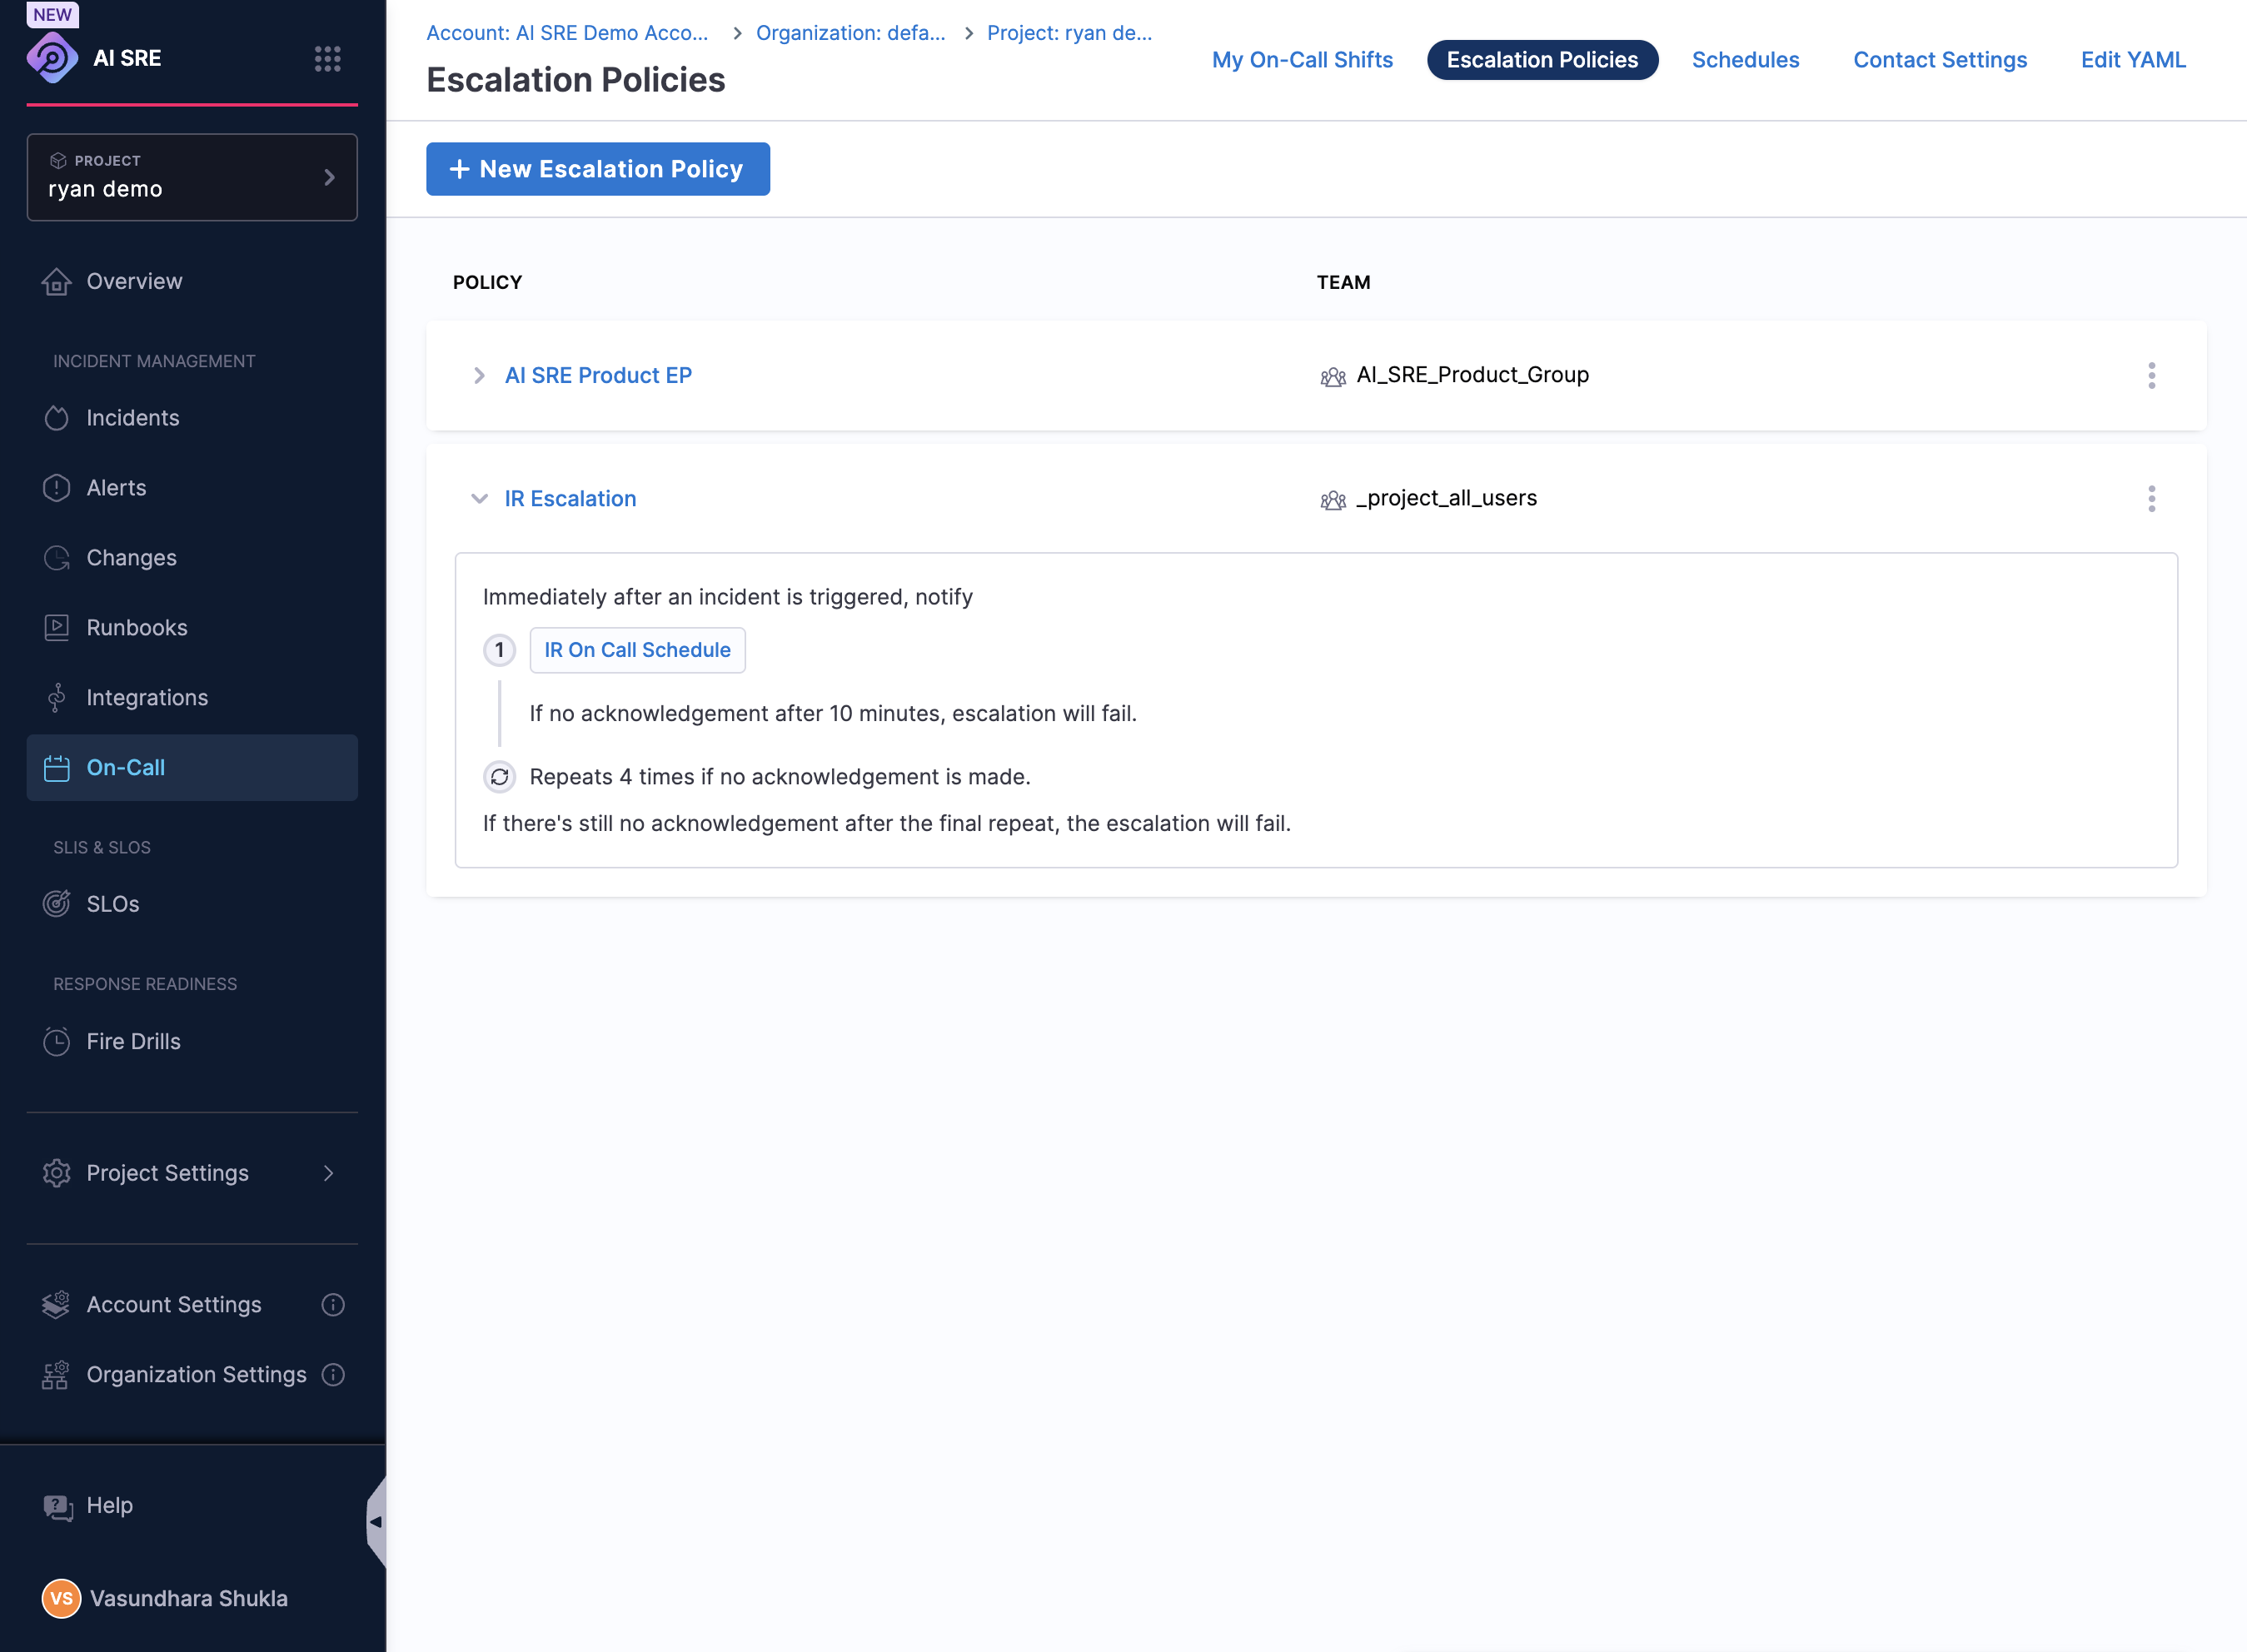
Task: Collapse the IR Escalation row
Action: tap(479, 499)
